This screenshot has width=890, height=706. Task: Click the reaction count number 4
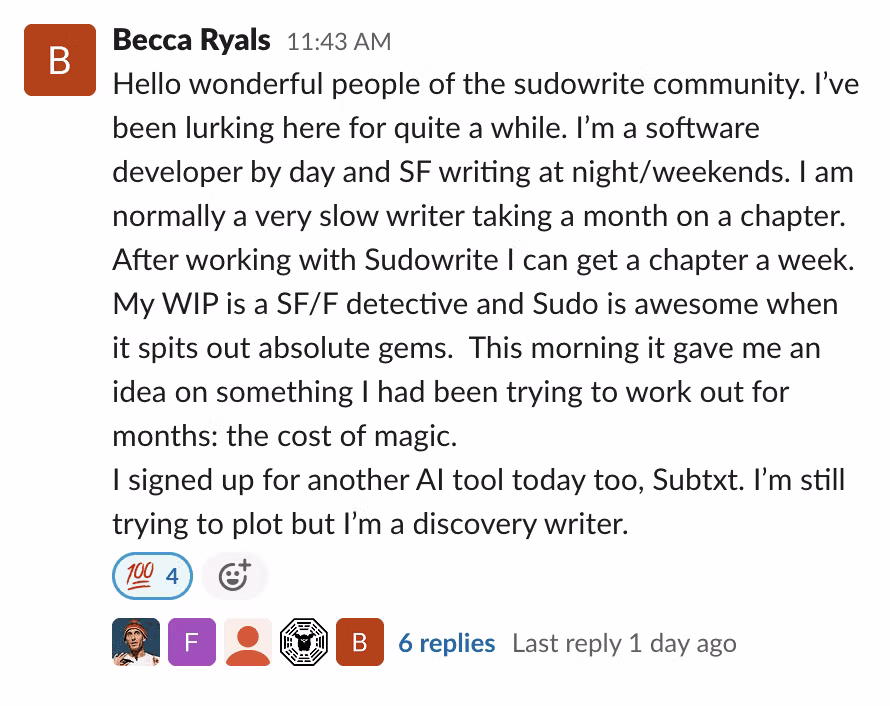(172, 576)
